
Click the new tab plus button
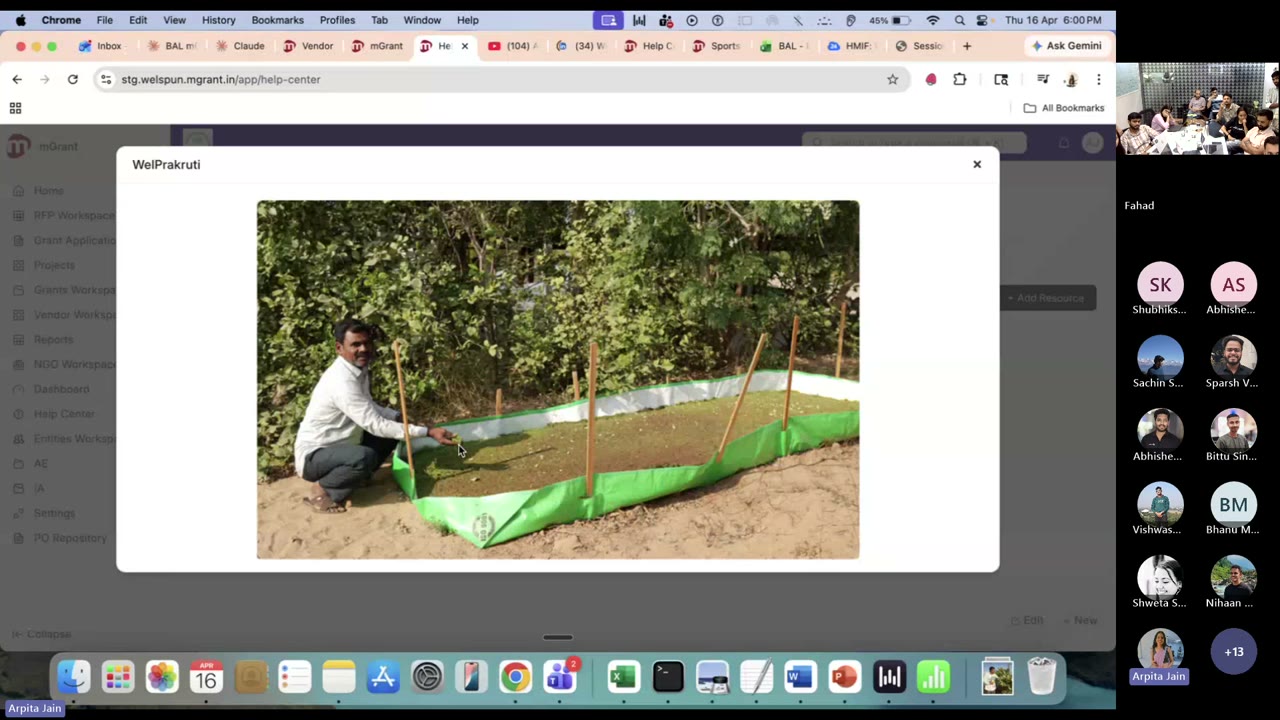click(966, 46)
